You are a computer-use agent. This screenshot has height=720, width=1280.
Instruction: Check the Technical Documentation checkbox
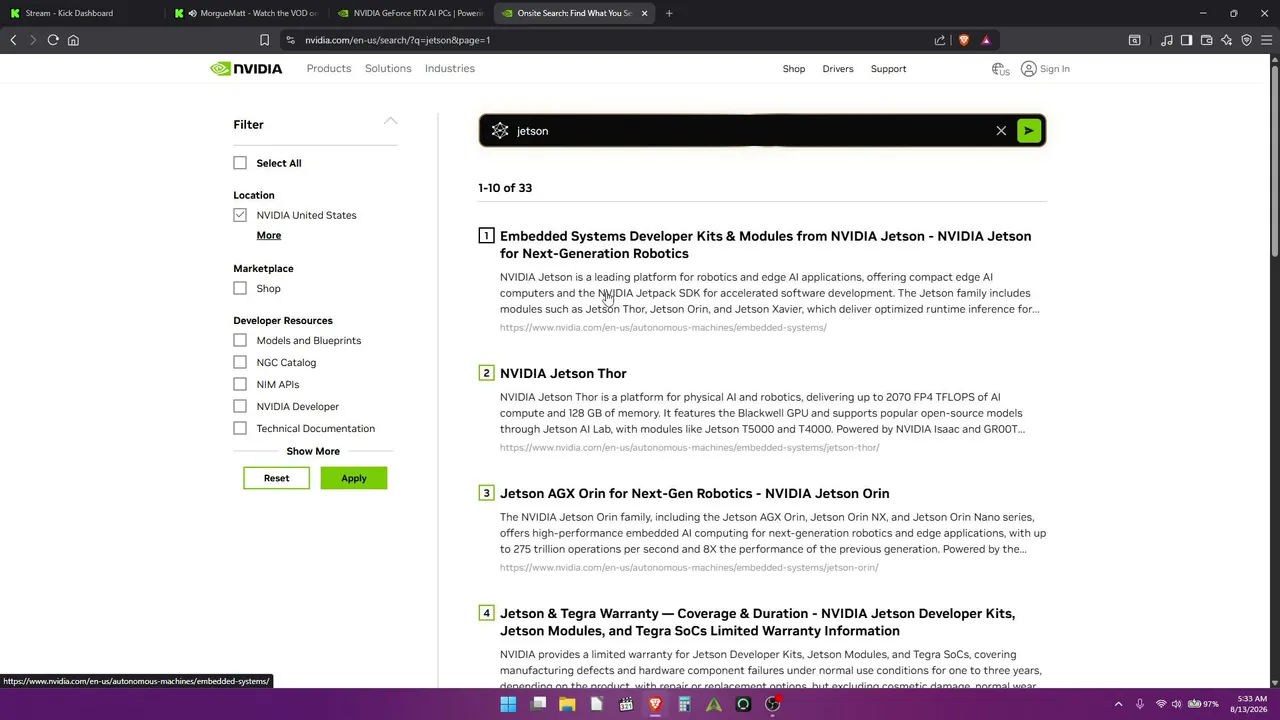[x=240, y=428]
